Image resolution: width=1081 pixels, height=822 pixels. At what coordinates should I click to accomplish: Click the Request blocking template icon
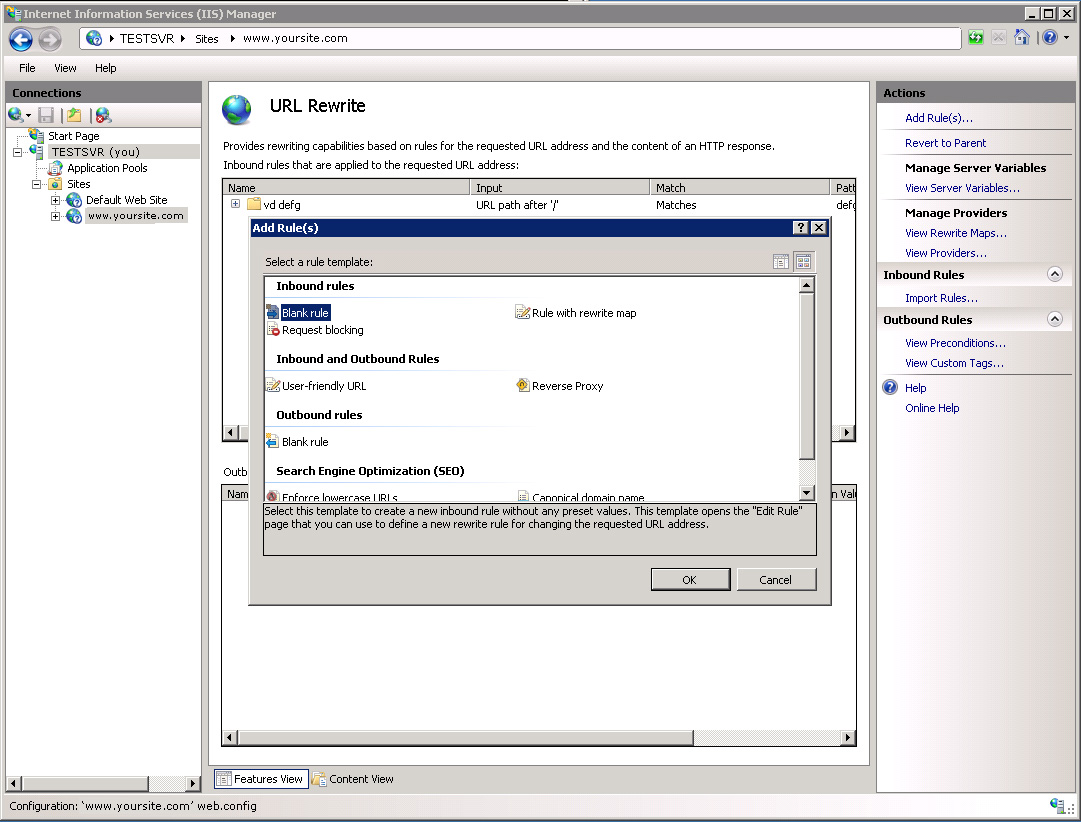273,330
